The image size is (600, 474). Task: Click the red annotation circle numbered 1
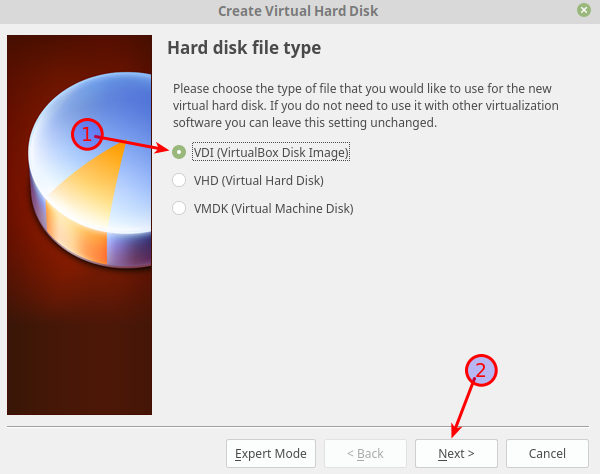87,134
